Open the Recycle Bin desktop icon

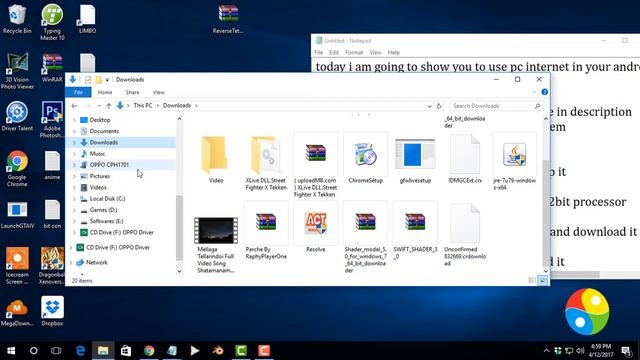17,19
